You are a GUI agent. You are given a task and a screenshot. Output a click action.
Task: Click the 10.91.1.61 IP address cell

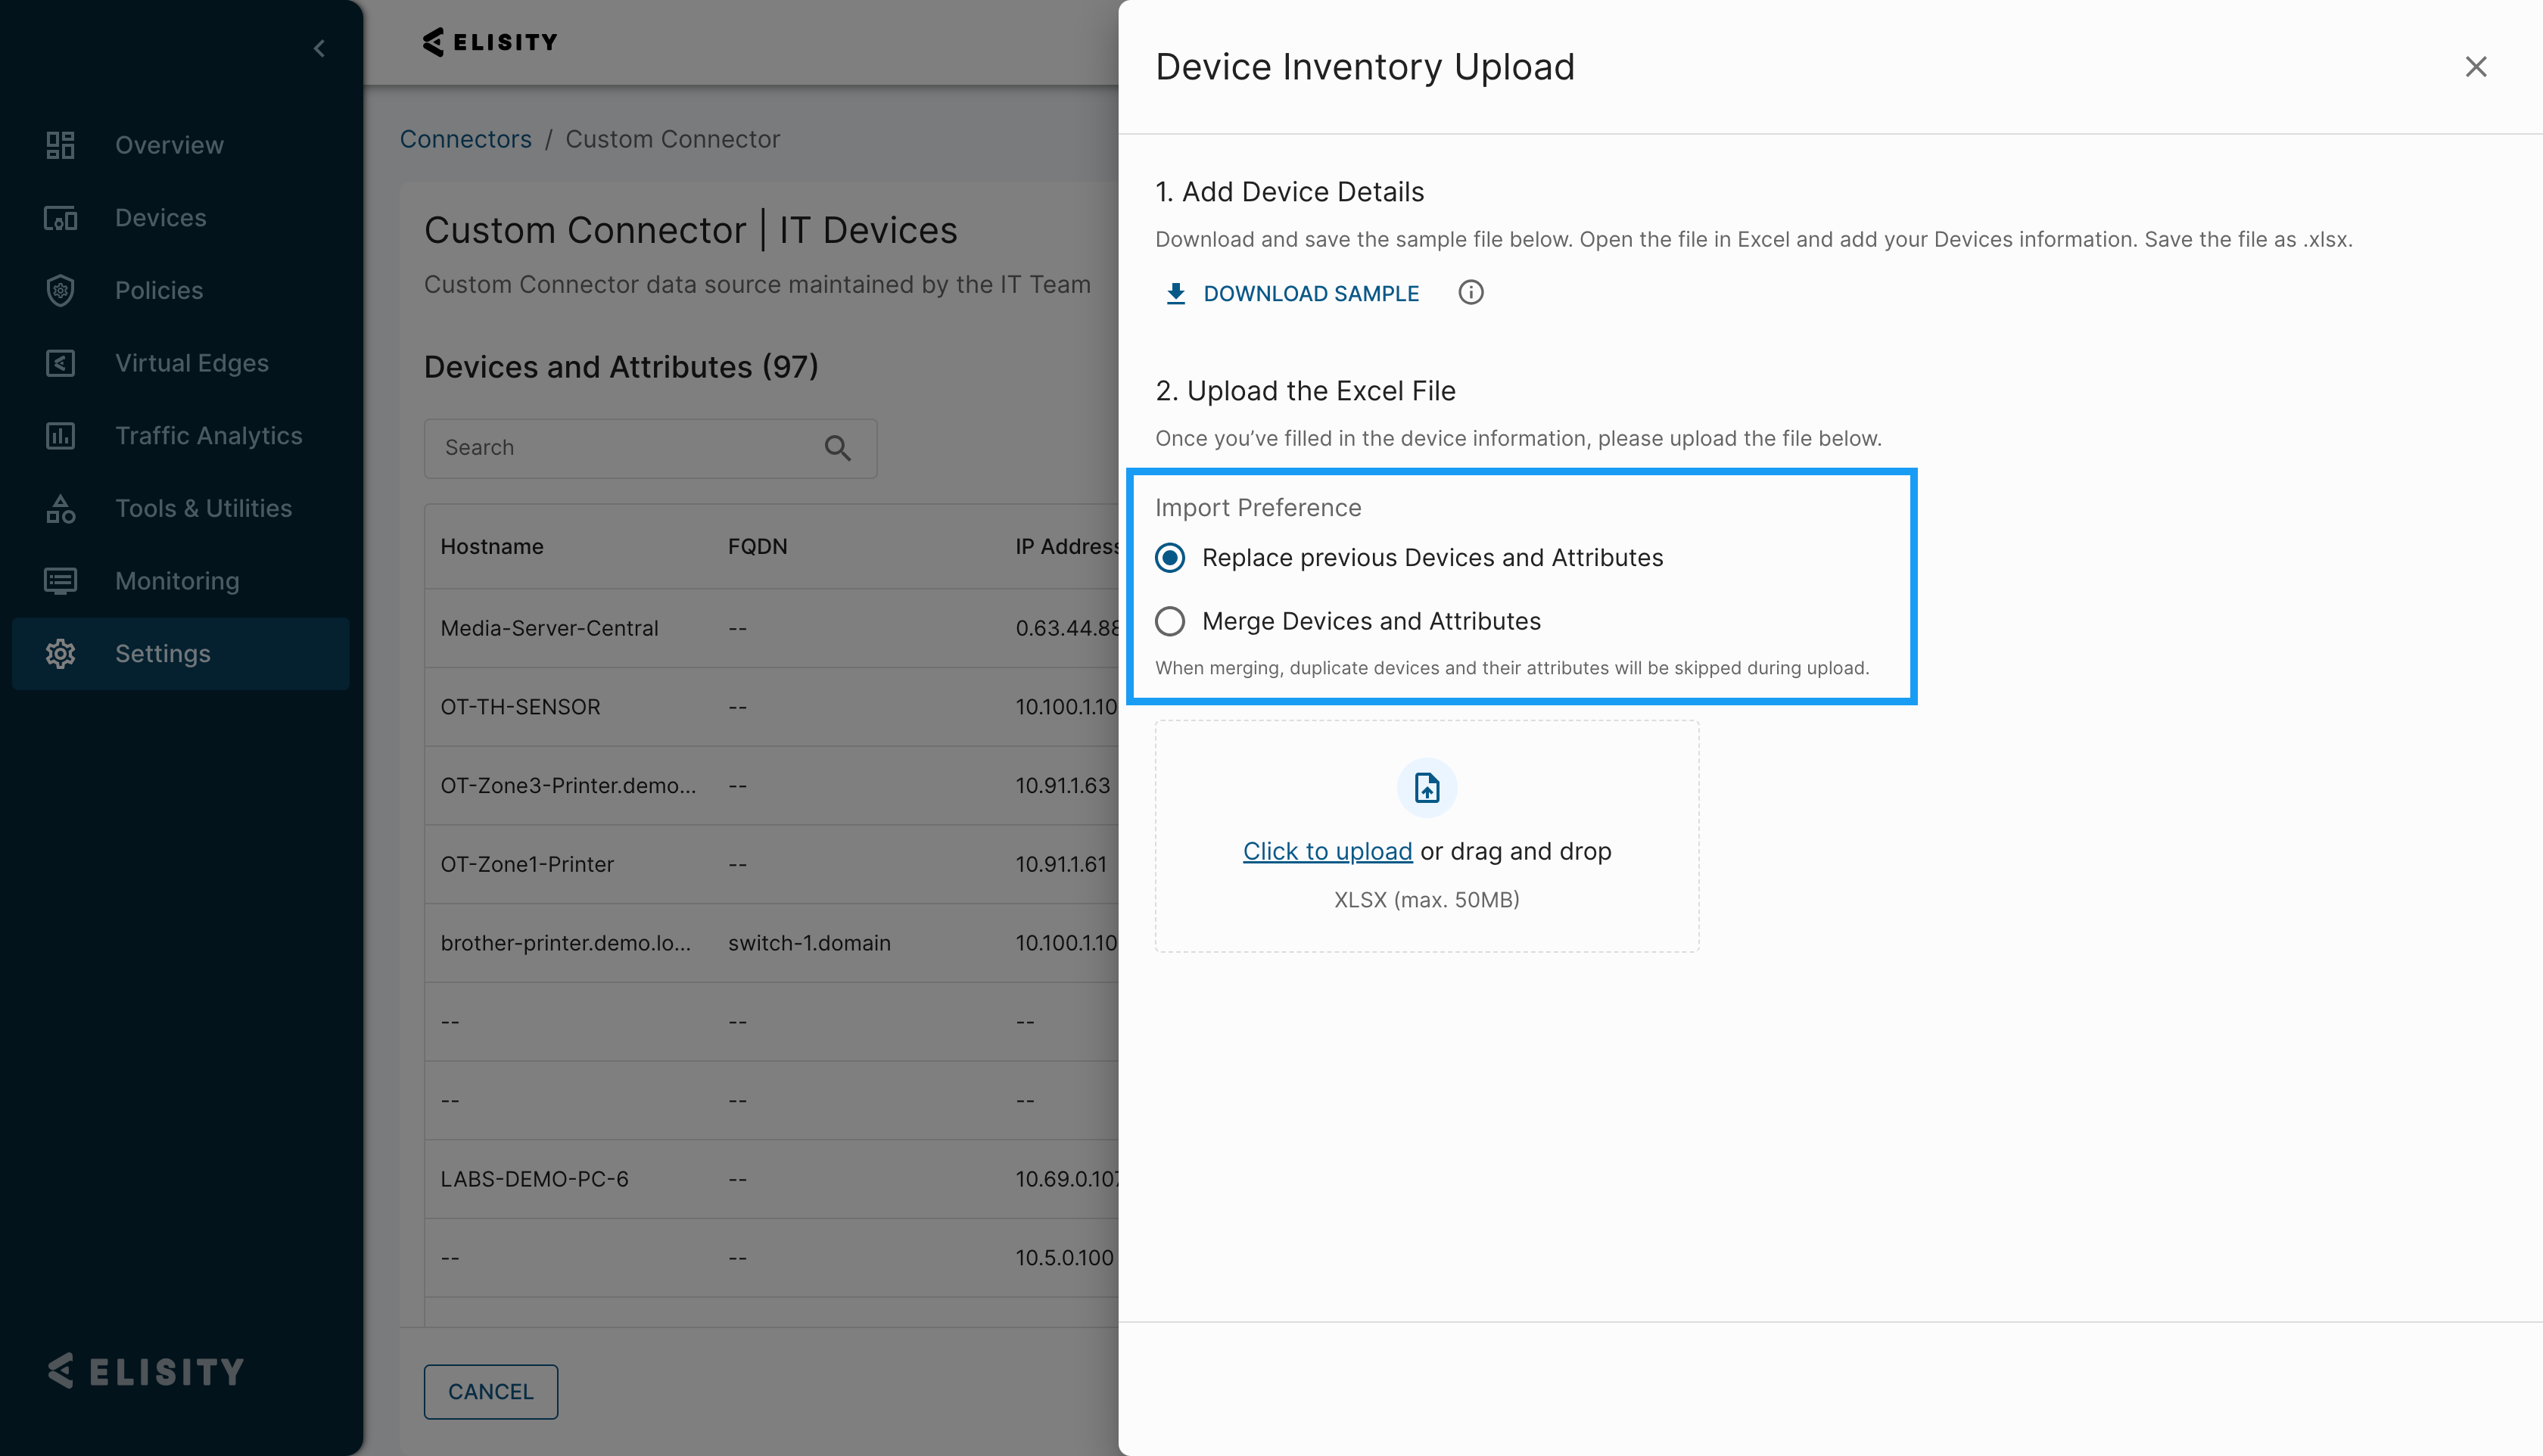[x=1062, y=865]
